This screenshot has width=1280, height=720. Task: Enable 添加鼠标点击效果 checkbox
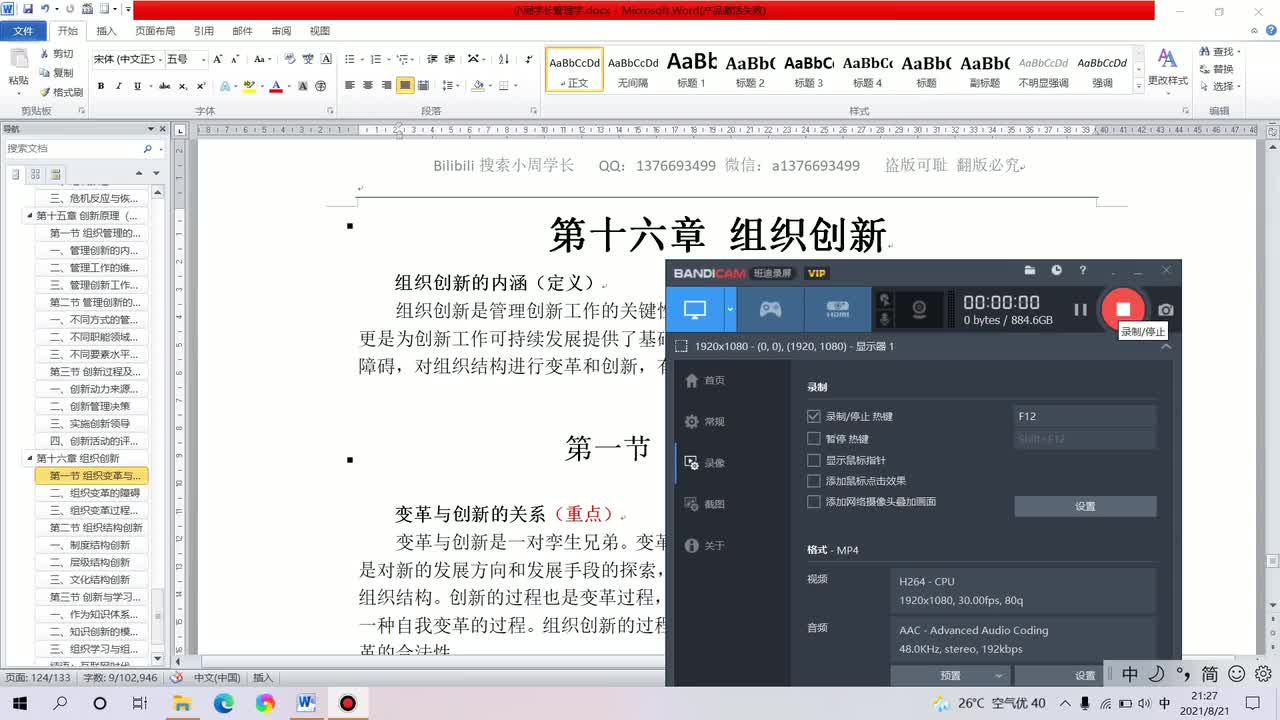[814, 480]
